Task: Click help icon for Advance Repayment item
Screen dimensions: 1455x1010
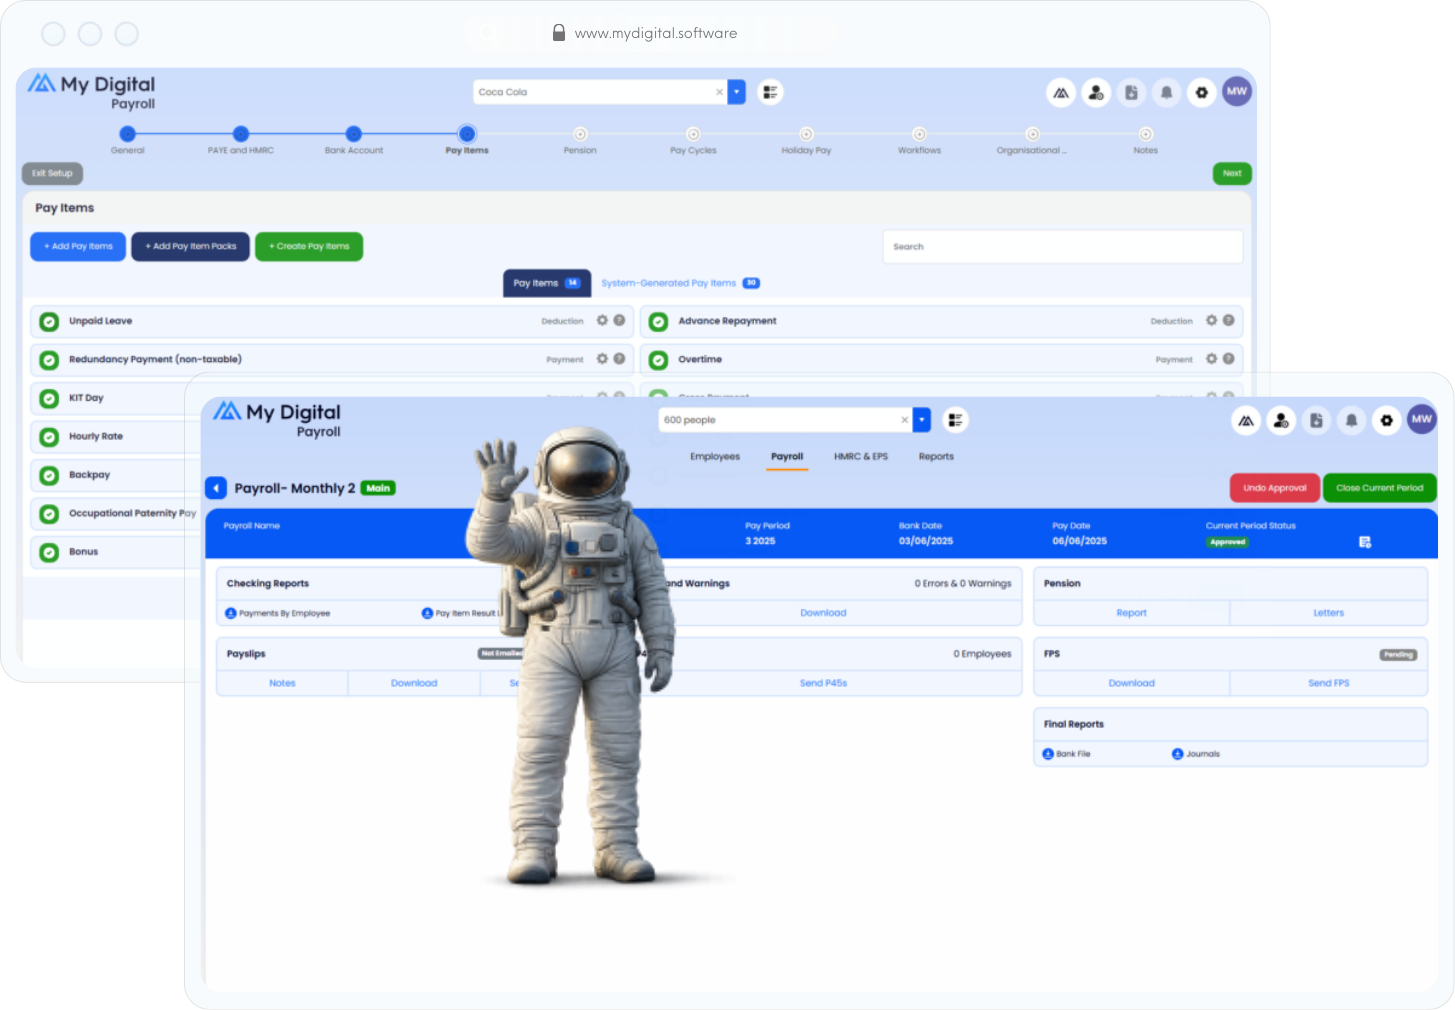Action: pos(1228,321)
